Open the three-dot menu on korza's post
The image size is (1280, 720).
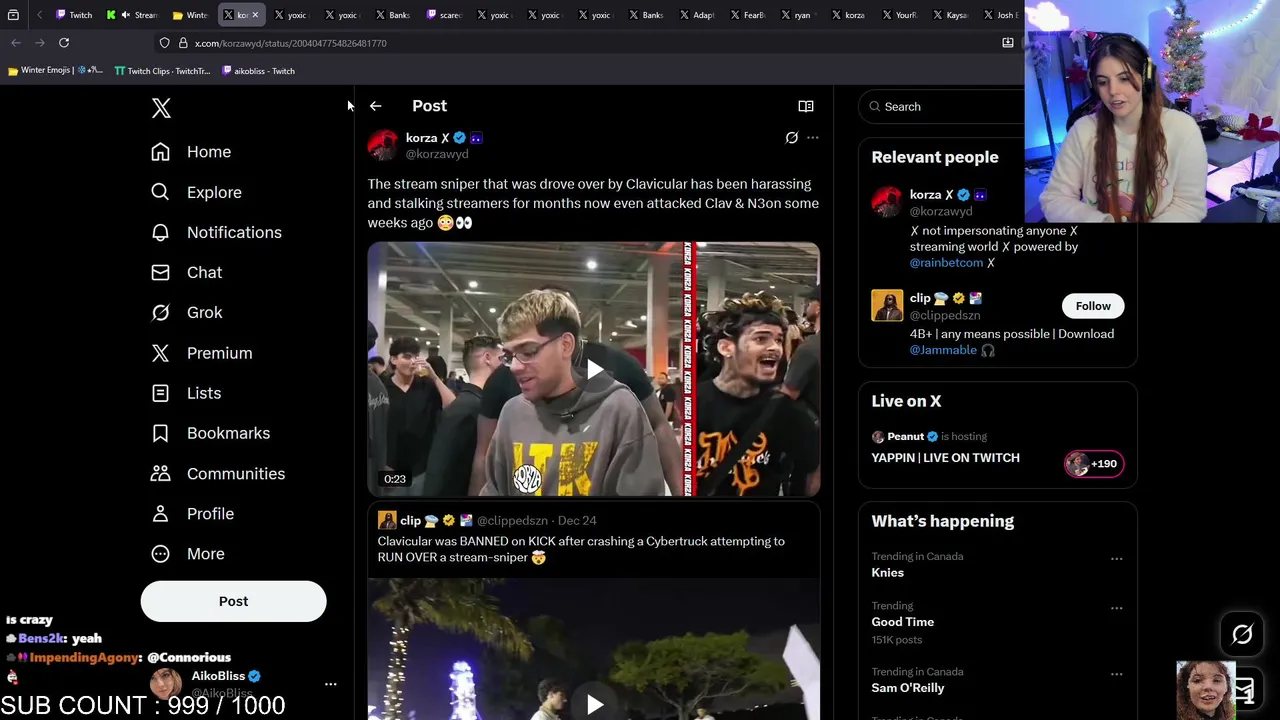[x=812, y=138]
